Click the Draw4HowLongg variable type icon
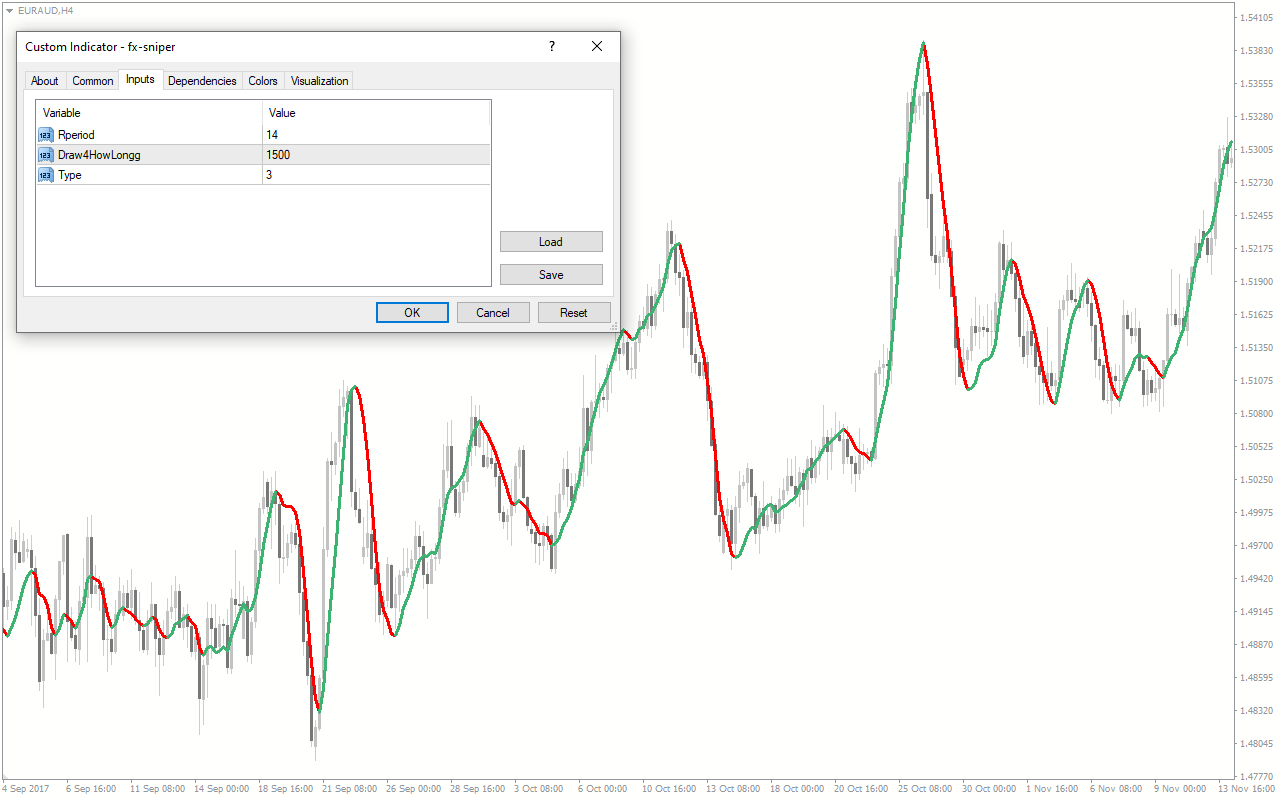 (x=46, y=155)
